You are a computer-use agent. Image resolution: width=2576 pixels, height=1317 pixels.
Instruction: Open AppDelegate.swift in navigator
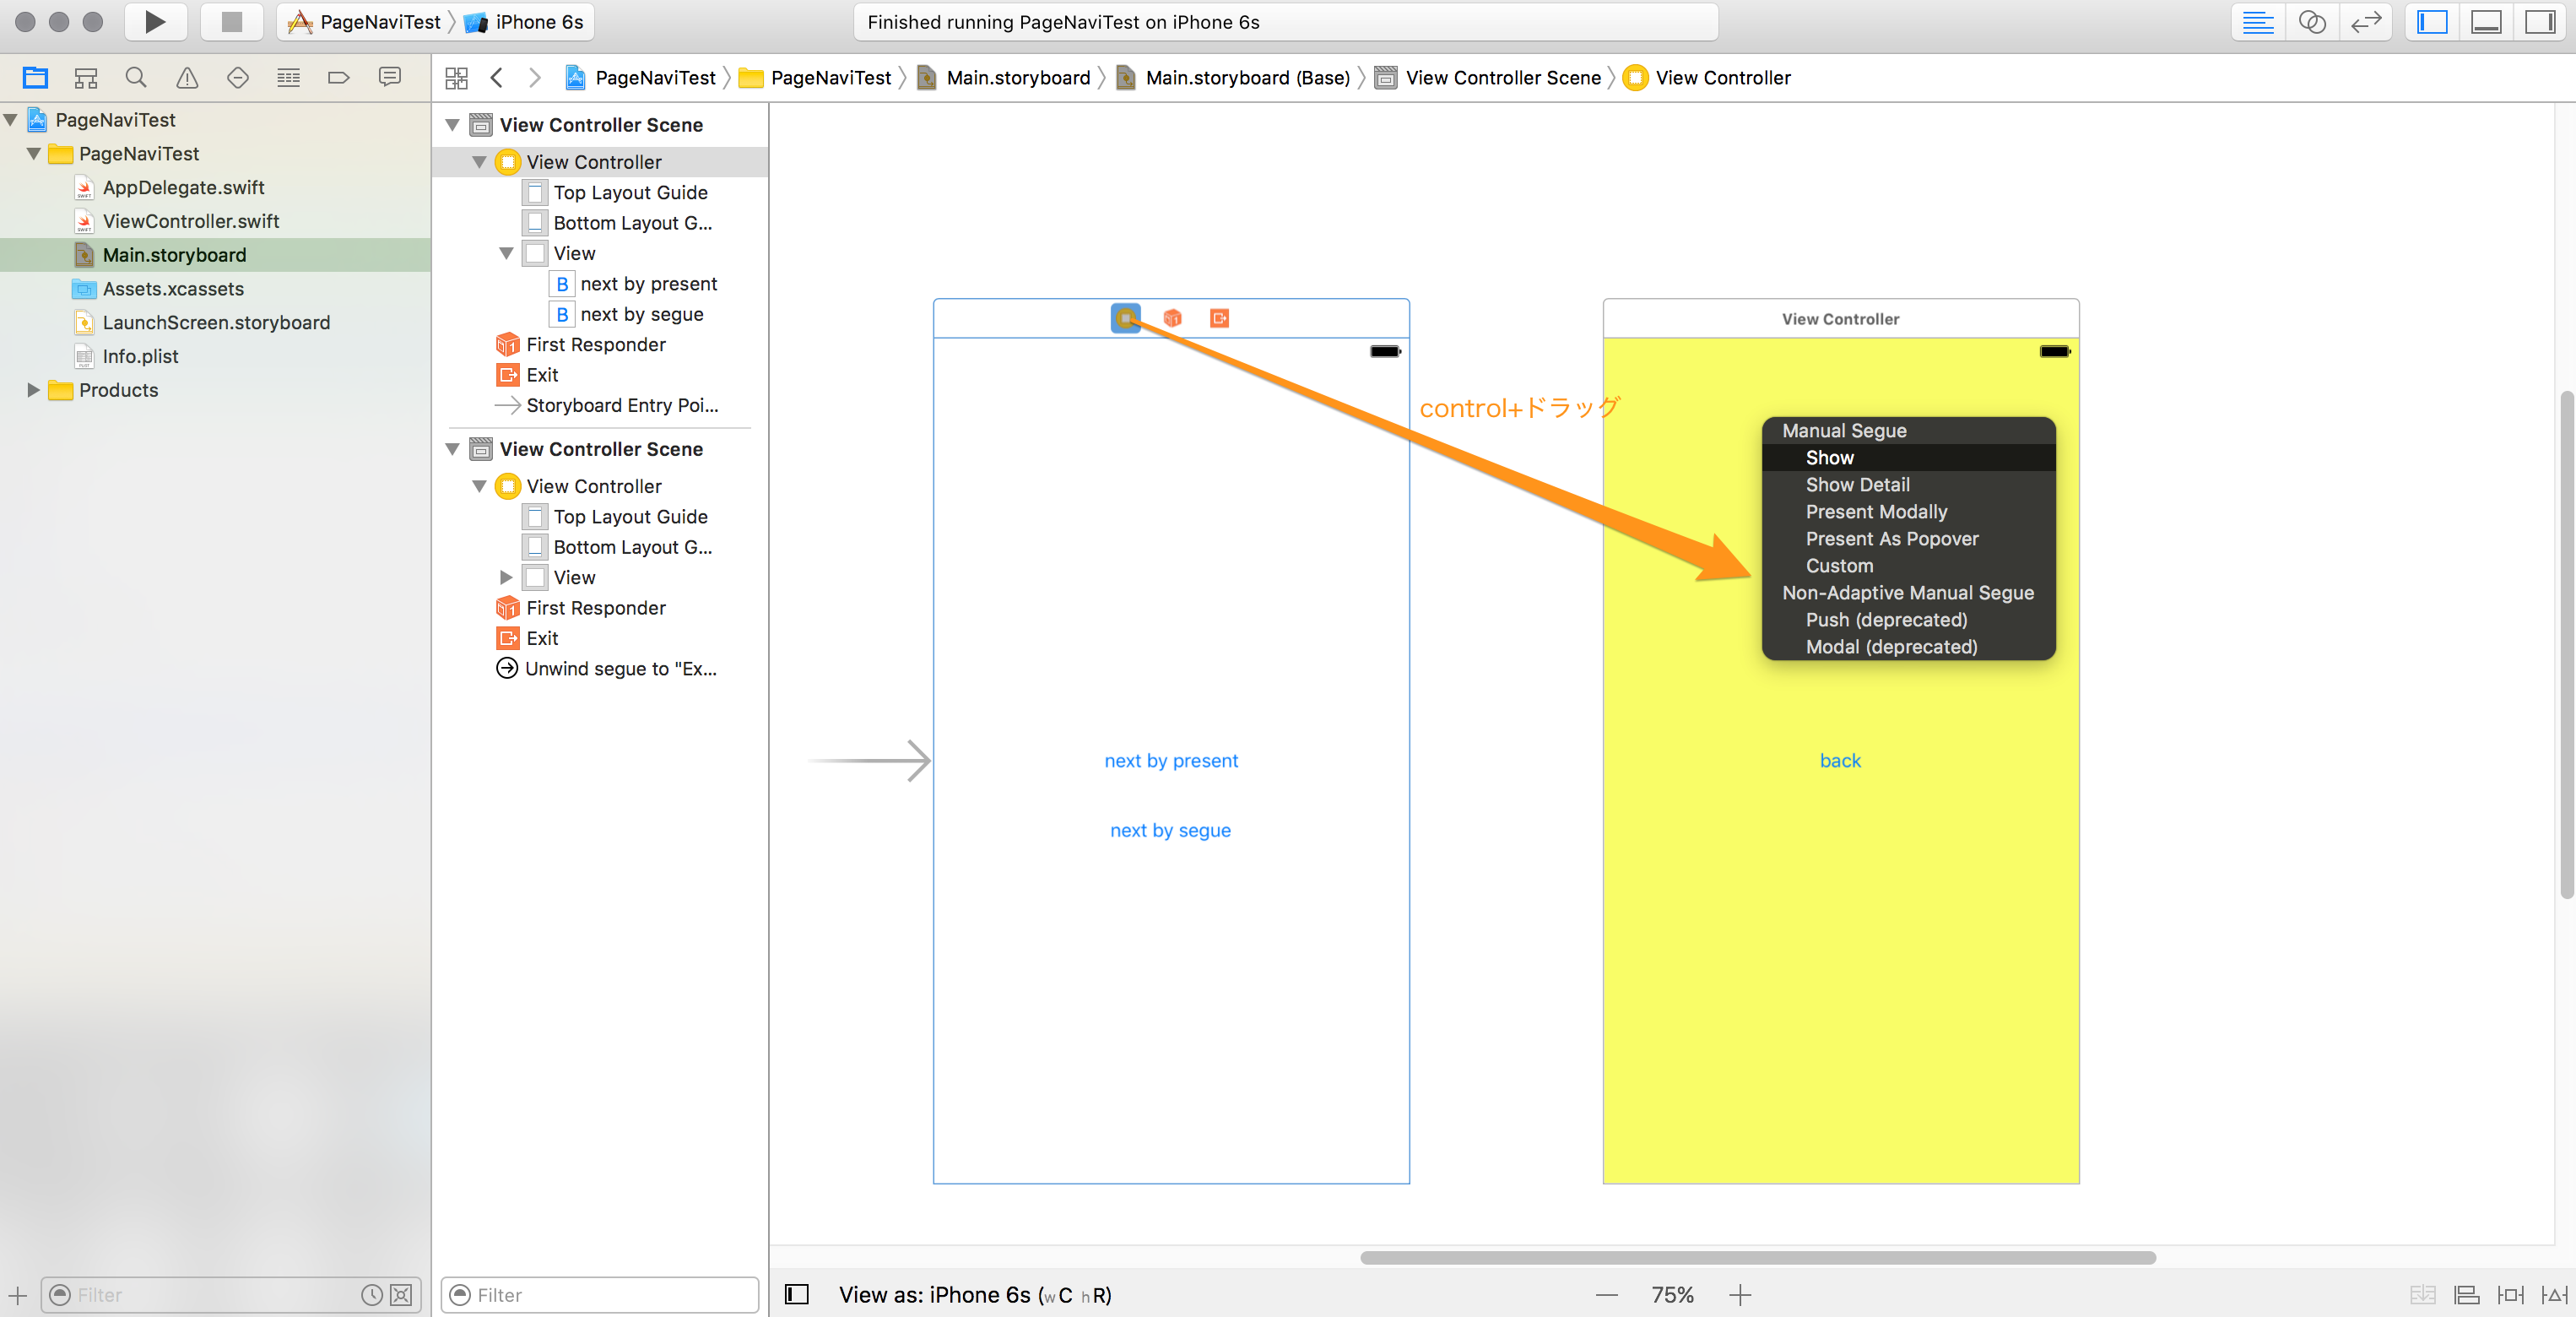pos(183,188)
